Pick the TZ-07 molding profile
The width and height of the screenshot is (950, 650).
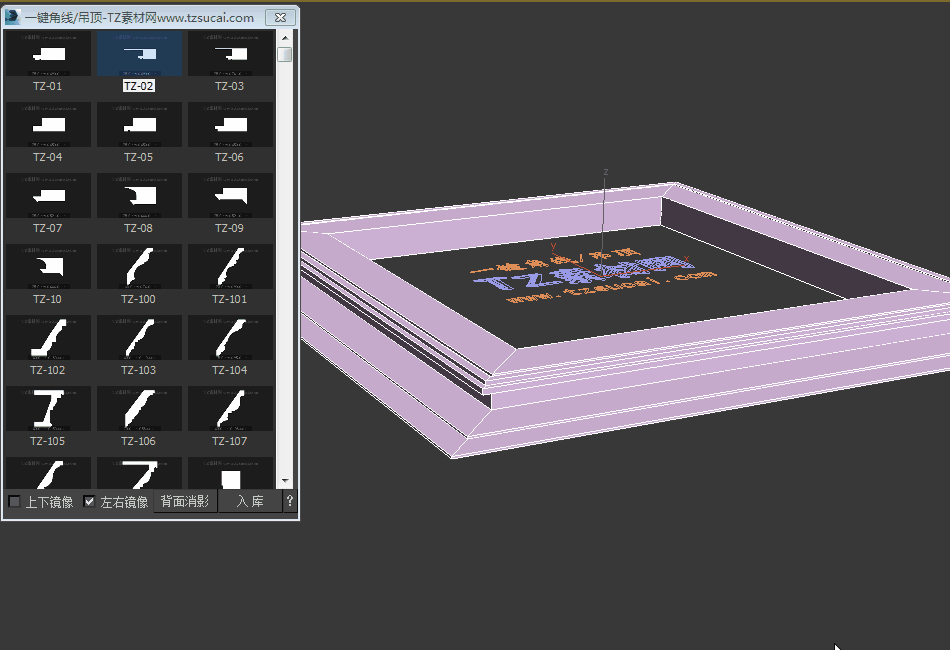[x=48, y=196]
